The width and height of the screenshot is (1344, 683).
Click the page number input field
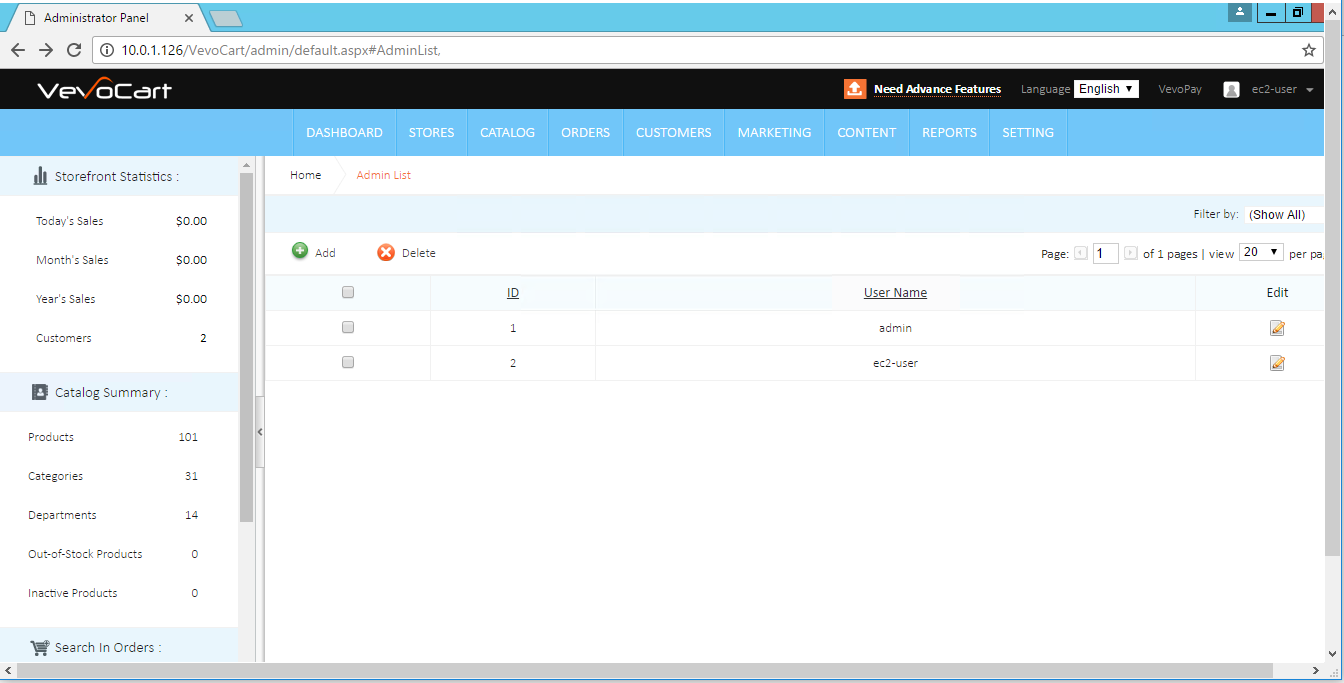pyautogui.click(x=1105, y=254)
